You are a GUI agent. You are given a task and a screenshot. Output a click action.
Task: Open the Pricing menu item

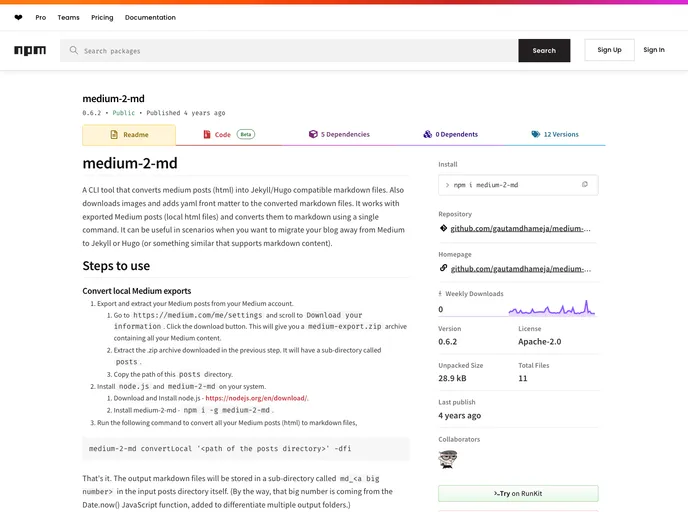click(x=102, y=18)
